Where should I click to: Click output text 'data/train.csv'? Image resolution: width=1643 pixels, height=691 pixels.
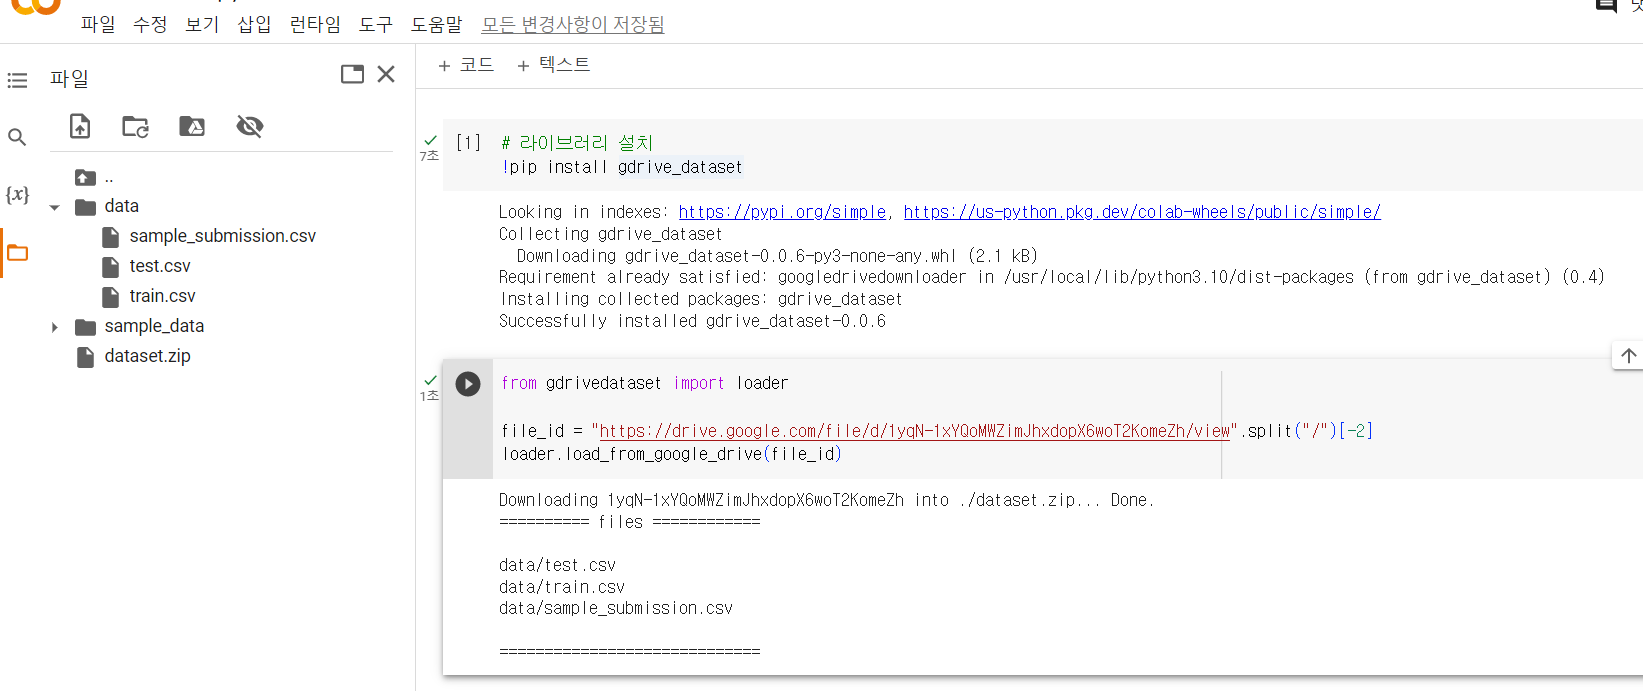562,587
